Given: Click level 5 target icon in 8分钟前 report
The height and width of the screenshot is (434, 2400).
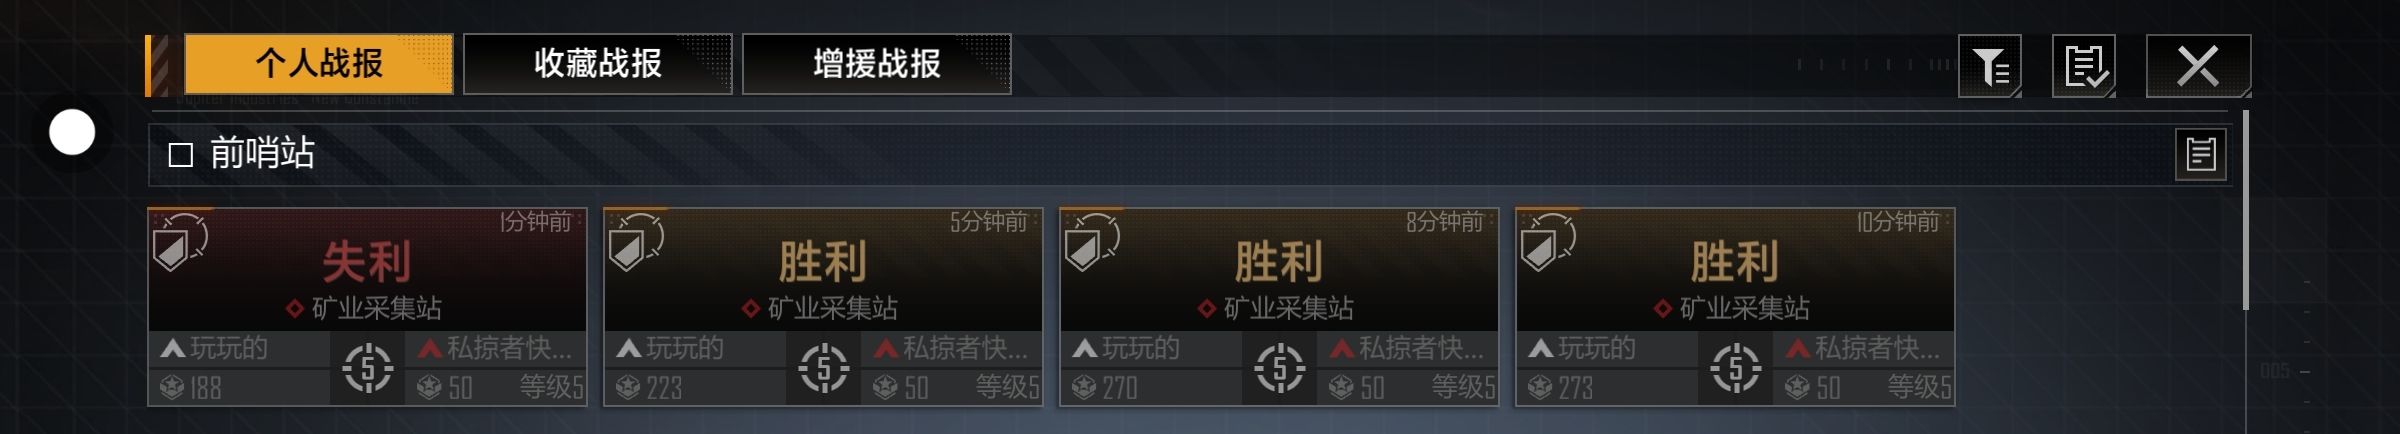Looking at the screenshot, I should [x=1279, y=368].
